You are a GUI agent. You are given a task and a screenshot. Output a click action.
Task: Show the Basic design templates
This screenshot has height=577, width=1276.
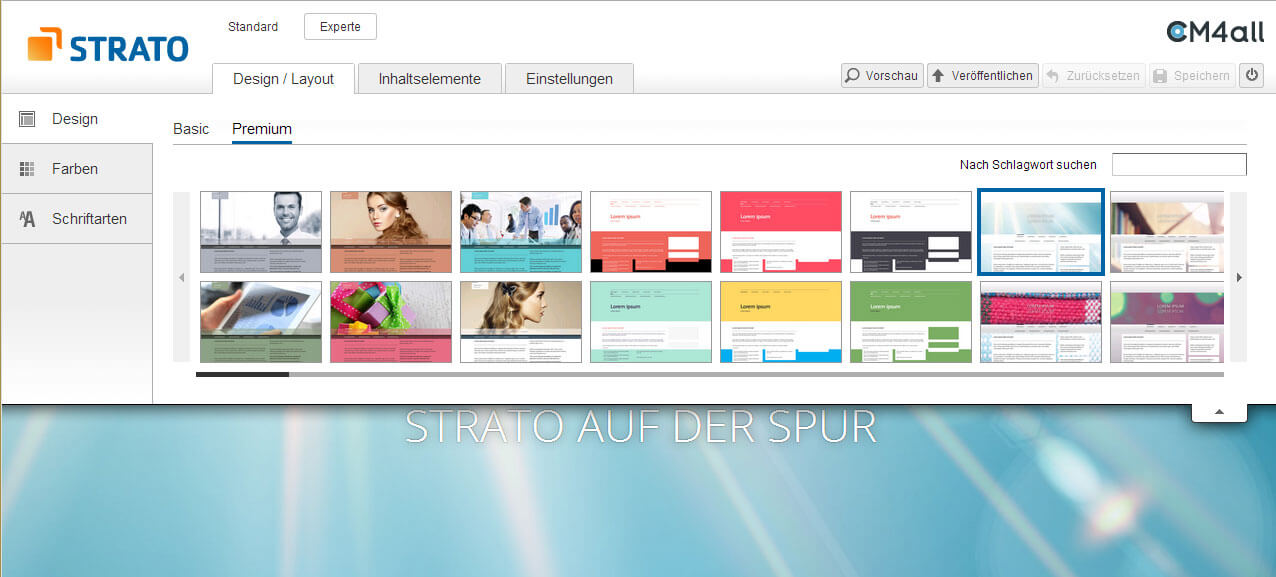tap(191, 129)
